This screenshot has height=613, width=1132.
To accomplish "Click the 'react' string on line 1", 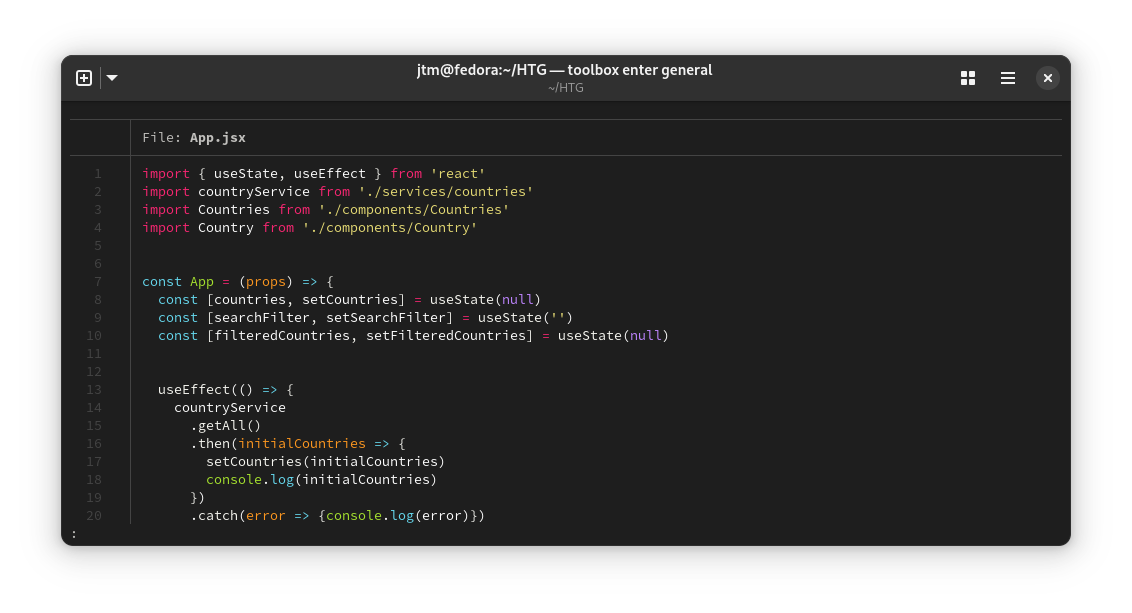I will 458,173.
